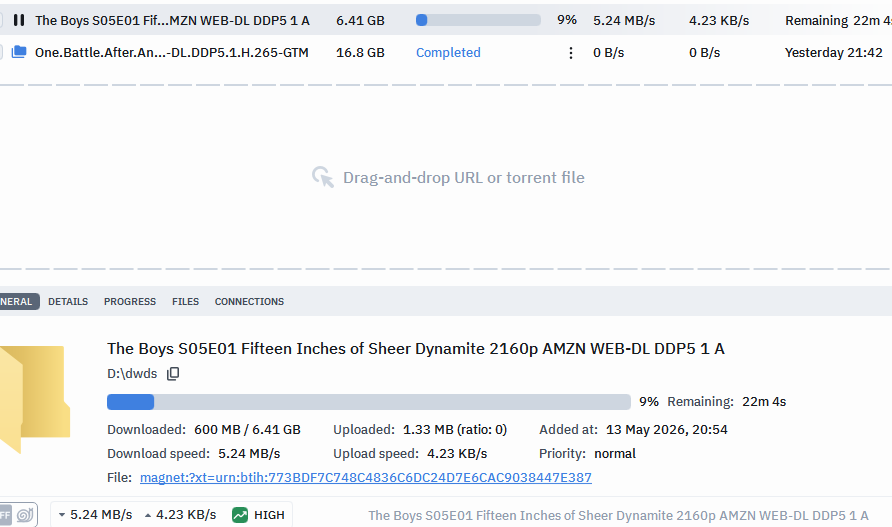The image size is (892, 527).
Task: Click progress bar in The Boys list row
Action: pos(478,20)
